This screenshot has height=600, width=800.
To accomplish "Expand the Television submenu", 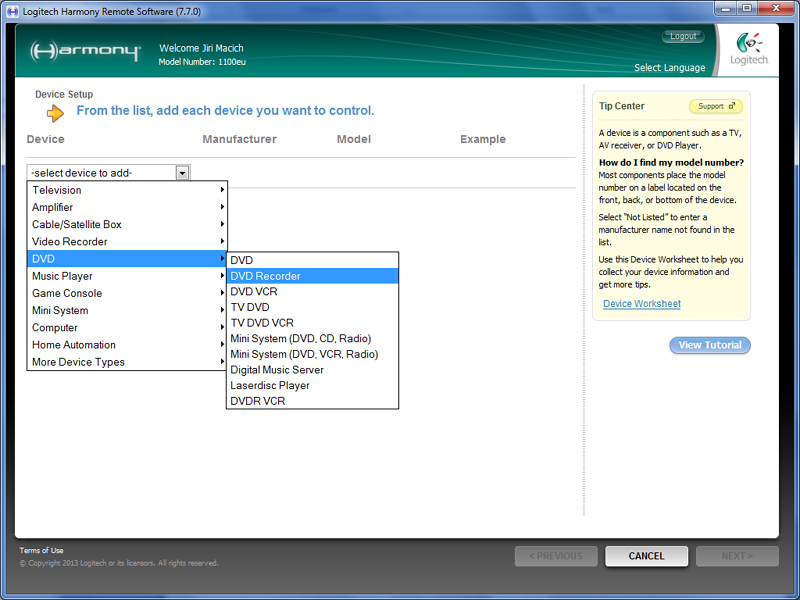I will click(127, 190).
